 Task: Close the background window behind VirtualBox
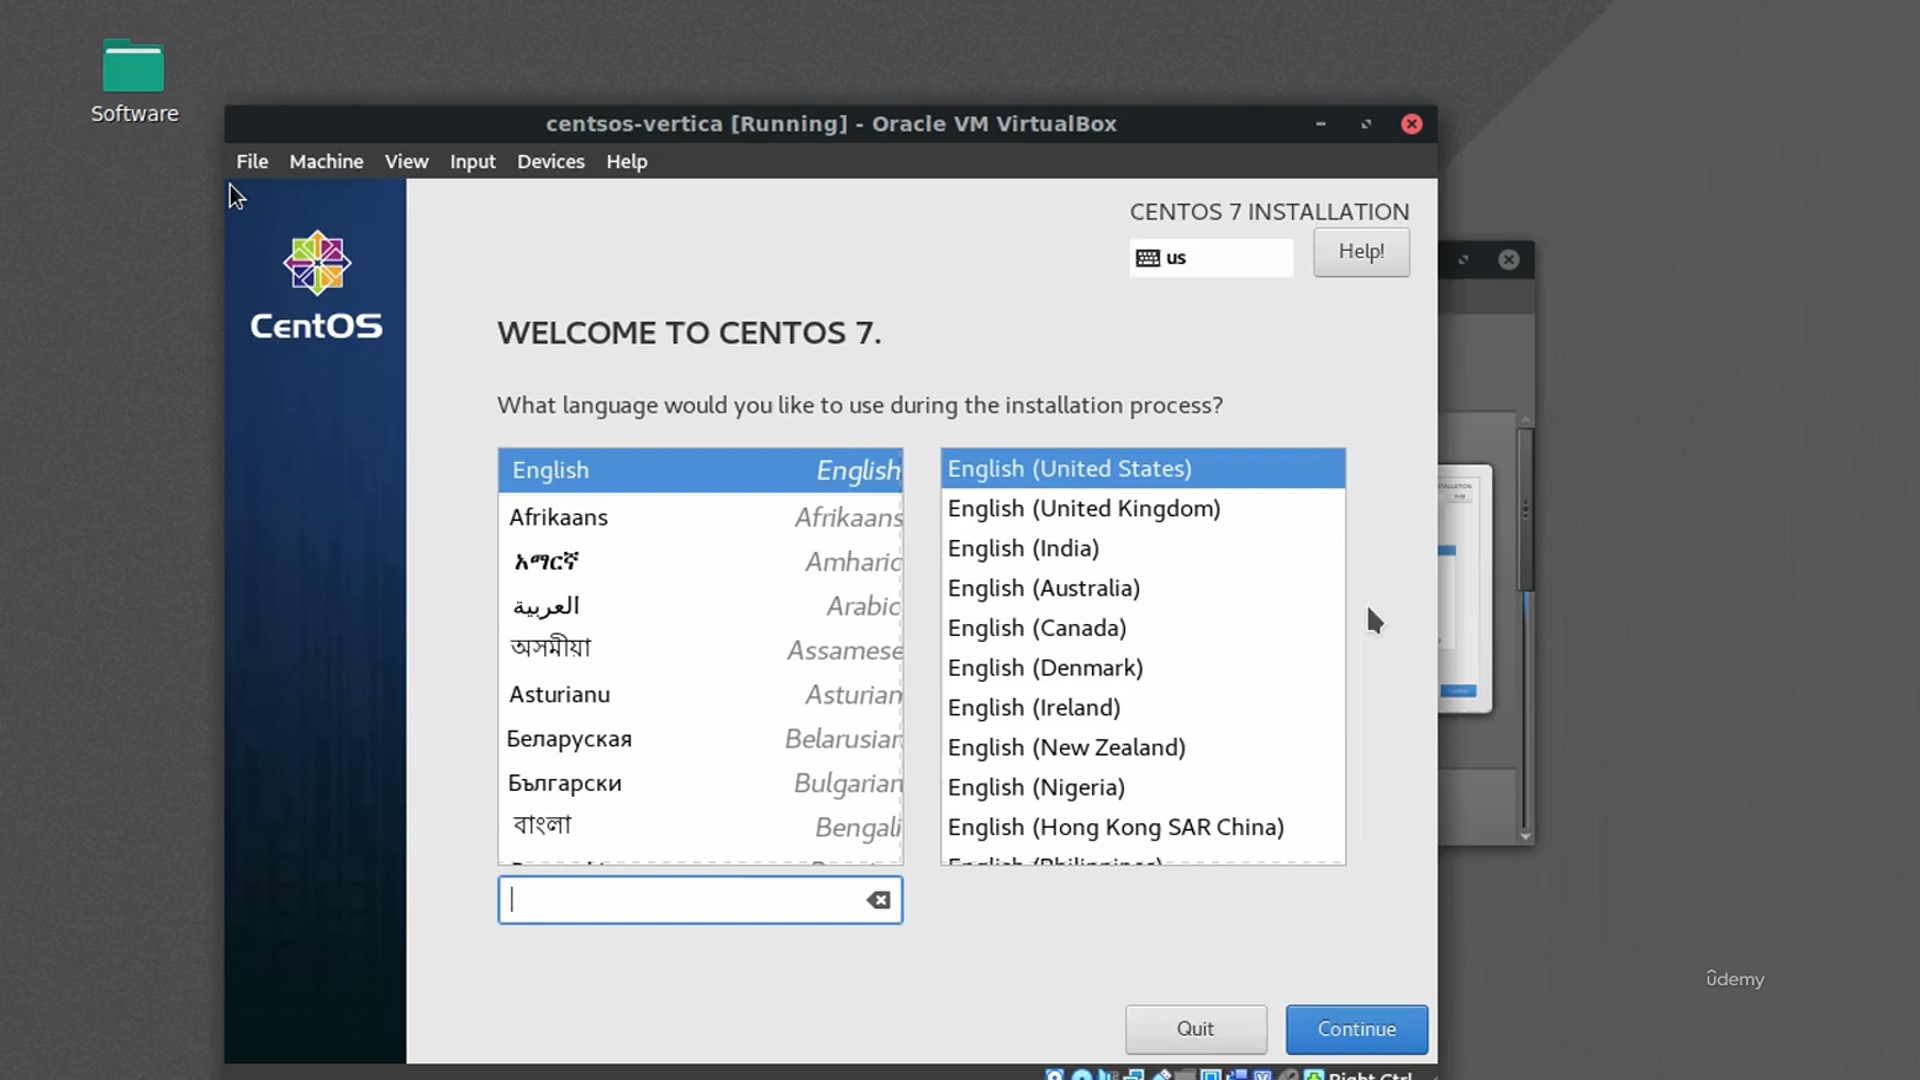click(x=1509, y=260)
